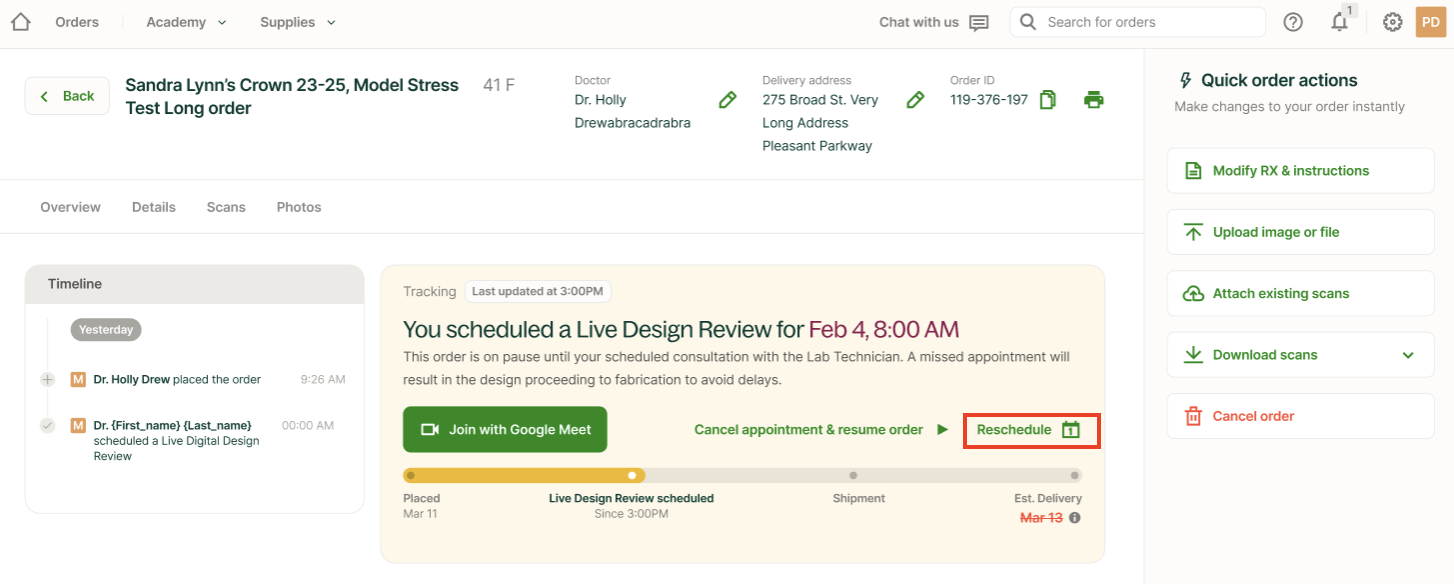Open the Photos tab

click(298, 207)
